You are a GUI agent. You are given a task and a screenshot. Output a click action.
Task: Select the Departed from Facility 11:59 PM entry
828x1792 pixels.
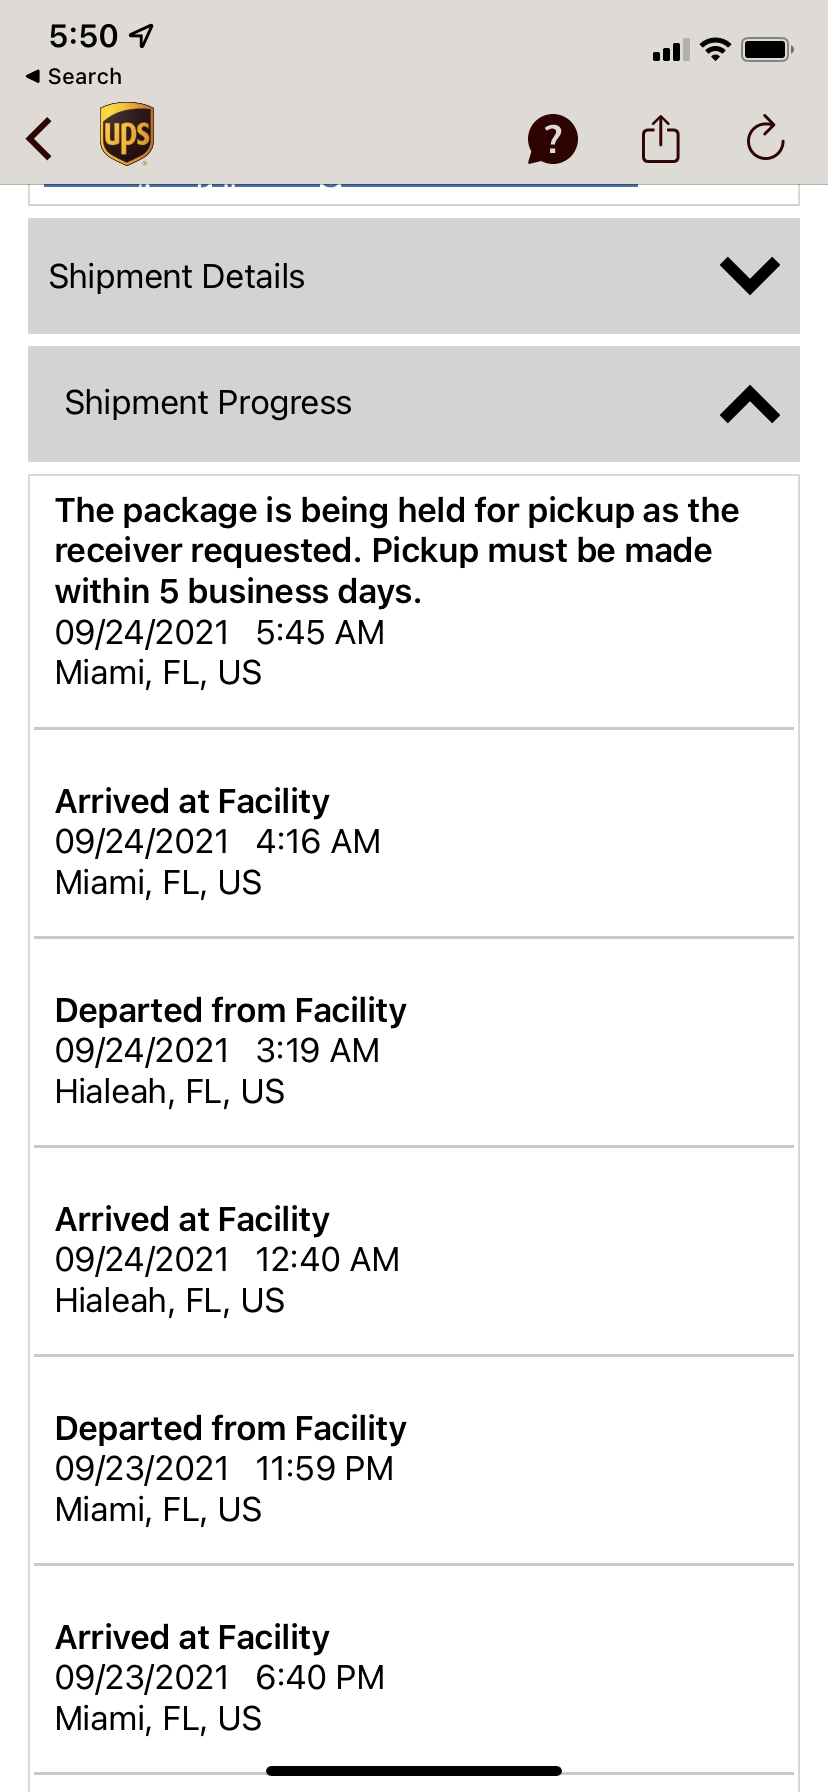[x=414, y=1461]
